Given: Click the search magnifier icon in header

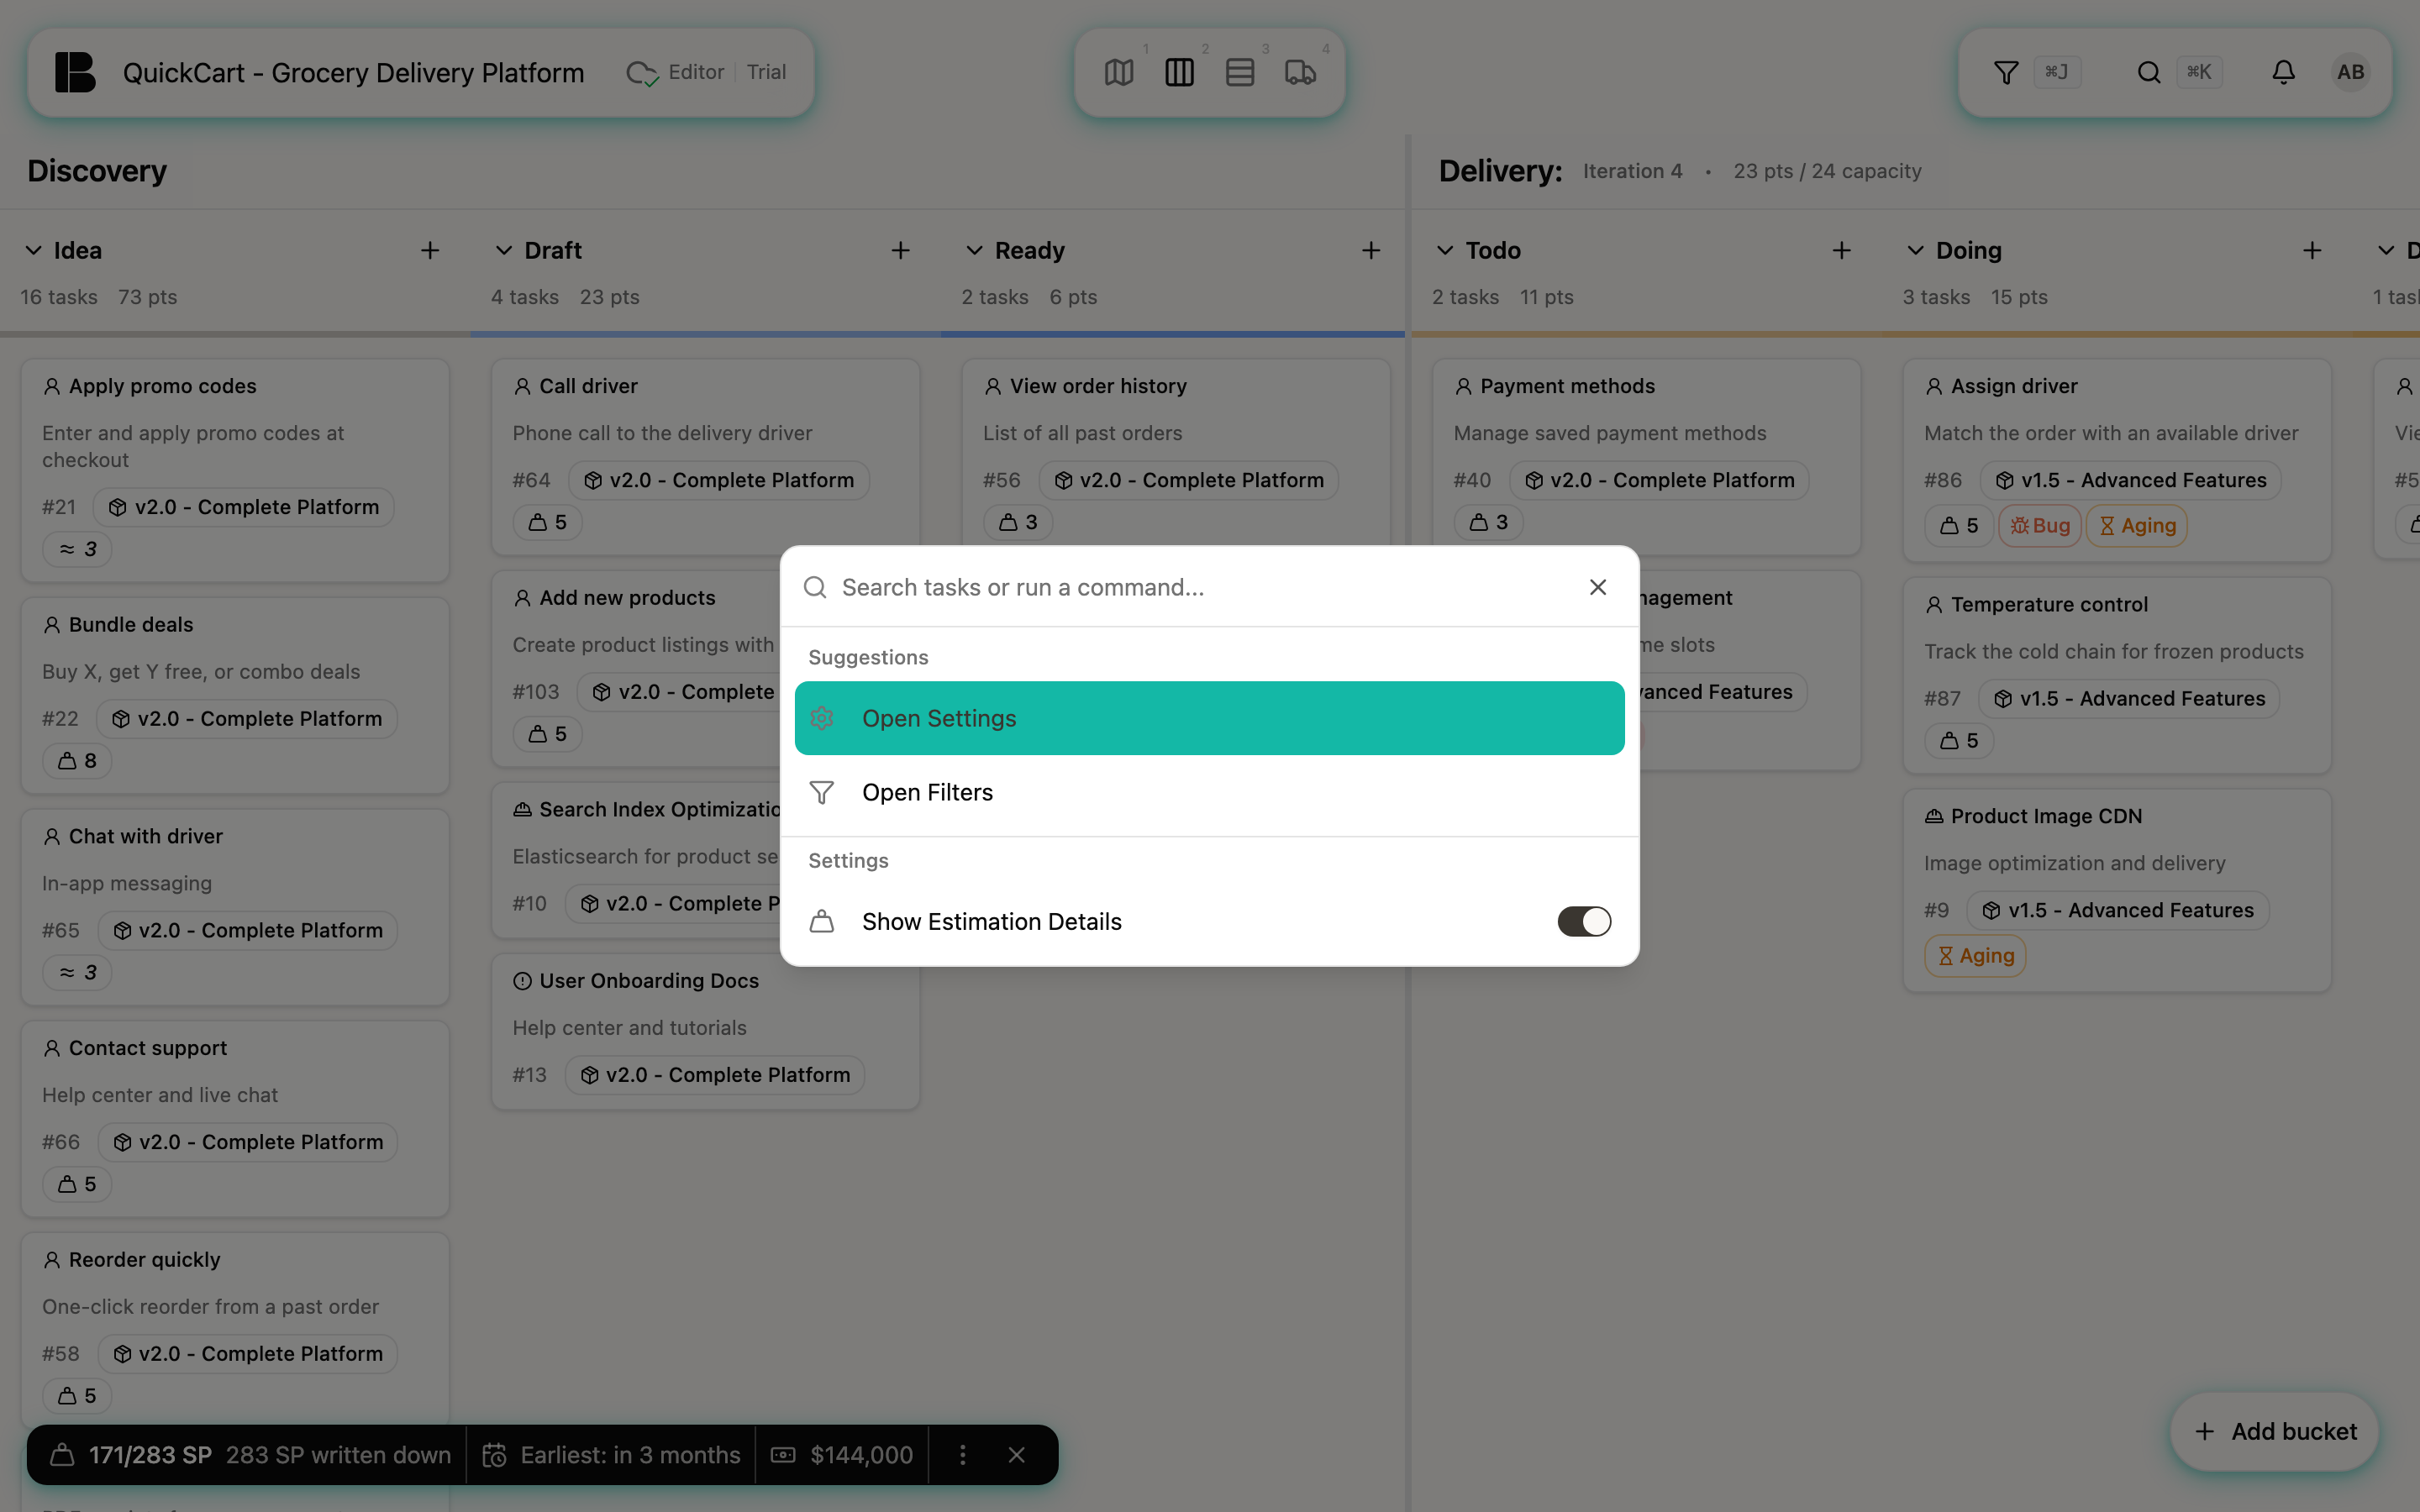Looking at the screenshot, I should (x=2148, y=72).
